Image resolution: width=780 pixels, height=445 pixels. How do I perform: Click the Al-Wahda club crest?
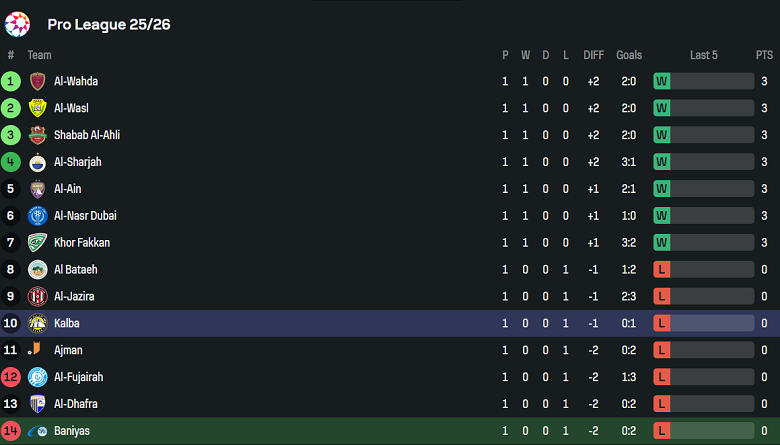coord(38,82)
